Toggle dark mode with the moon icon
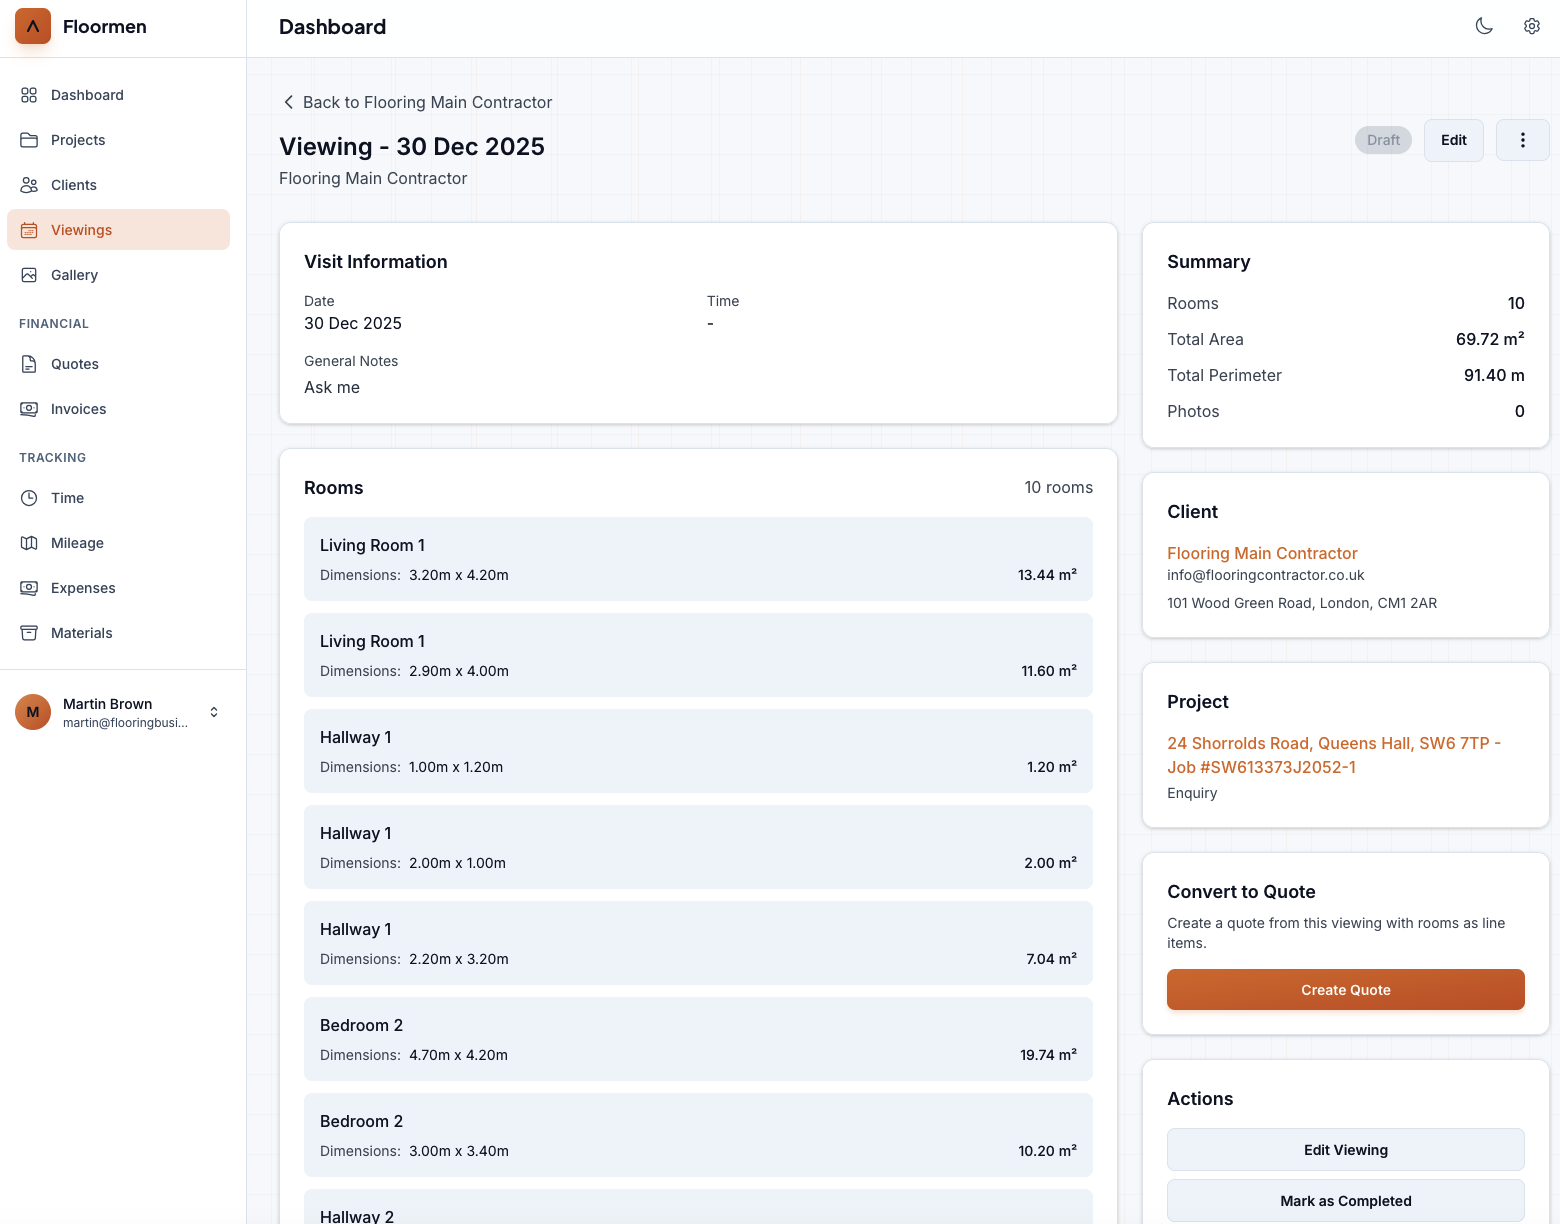 tap(1484, 26)
